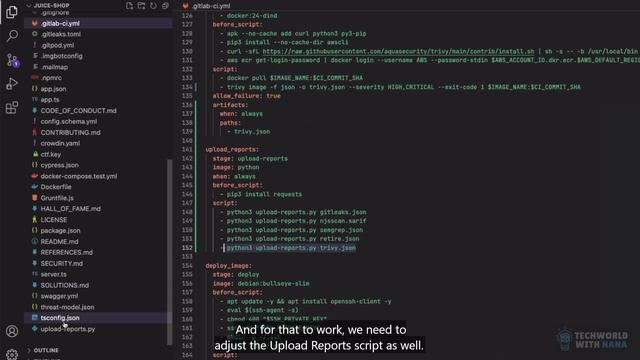Click 'image: debian:bullseye-slim' line
The image size is (640, 360).
[x=261, y=283]
